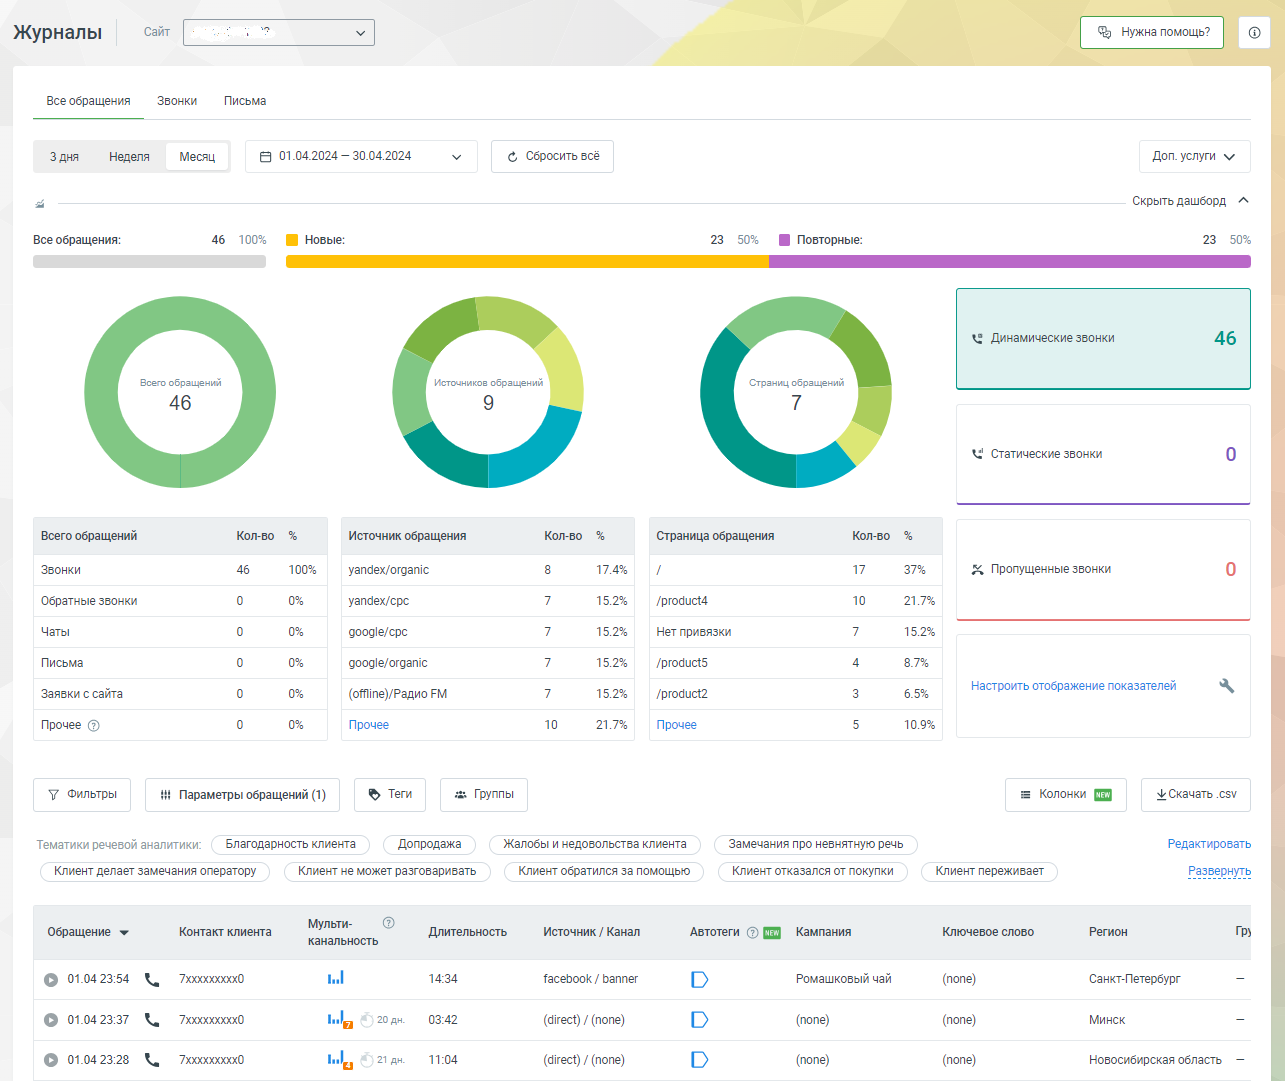
Task: Open the Сайт selection dropdown
Action: tap(279, 33)
